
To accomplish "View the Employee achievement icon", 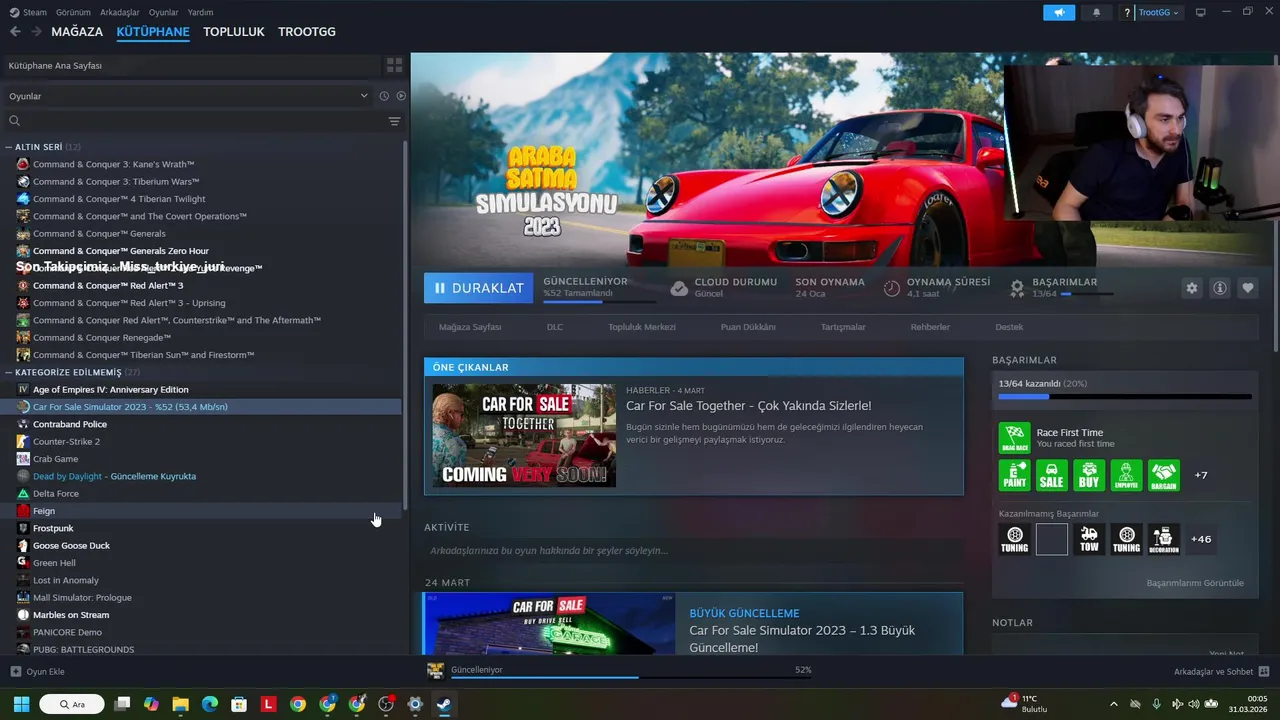I will point(1126,475).
